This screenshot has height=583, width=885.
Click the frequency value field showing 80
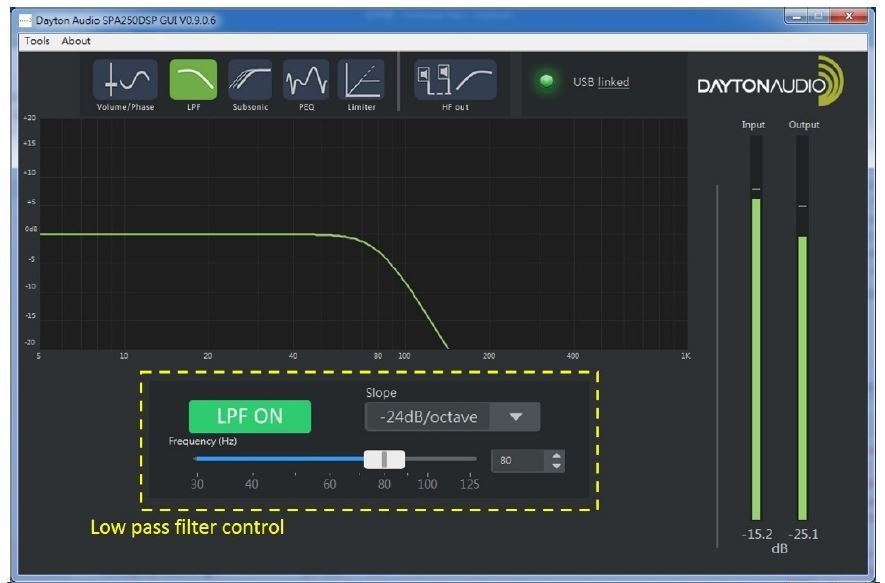pyautogui.click(x=515, y=460)
